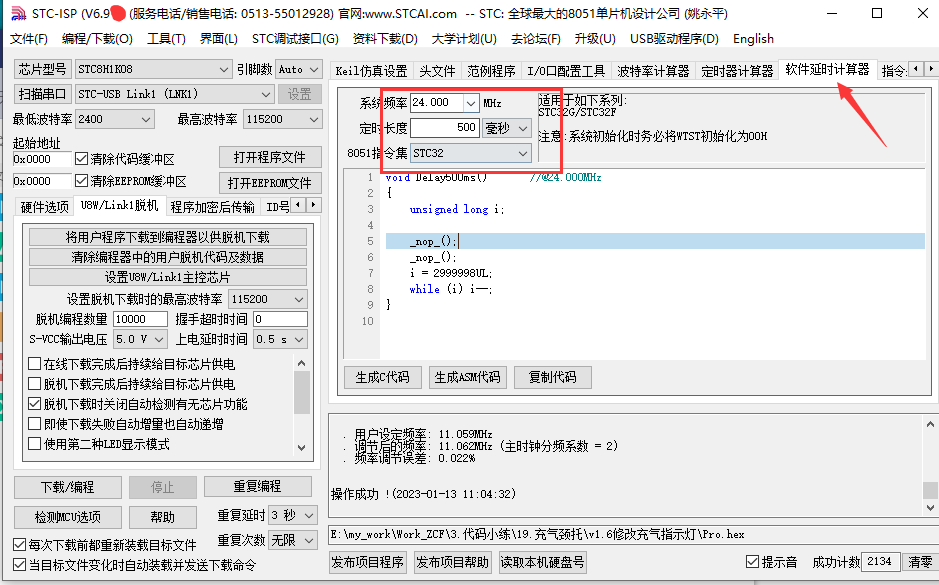Click 生成ASM代码 button
The image size is (939, 585).
pos(467,377)
